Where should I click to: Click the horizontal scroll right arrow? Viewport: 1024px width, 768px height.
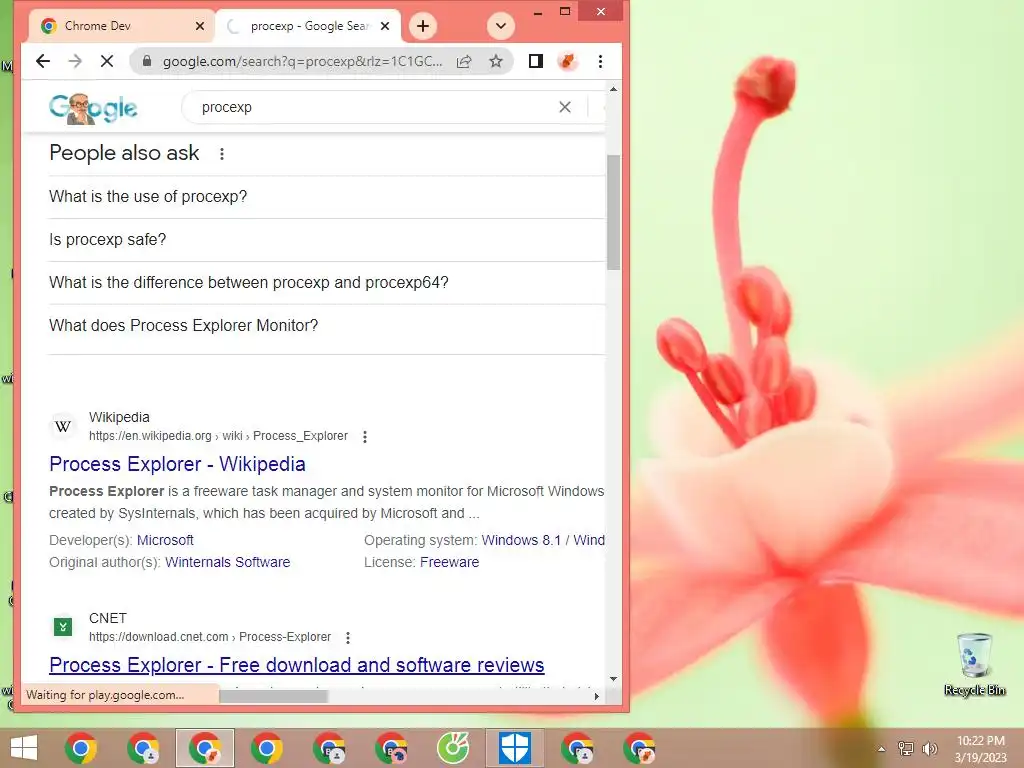pos(597,696)
